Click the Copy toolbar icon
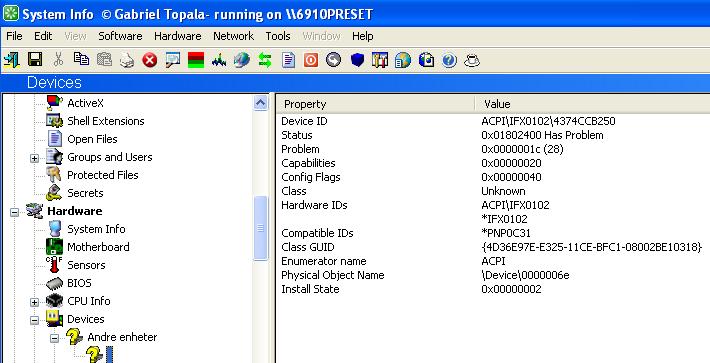Image resolution: width=710 pixels, height=363 pixels. pyautogui.click(x=82, y=59)
